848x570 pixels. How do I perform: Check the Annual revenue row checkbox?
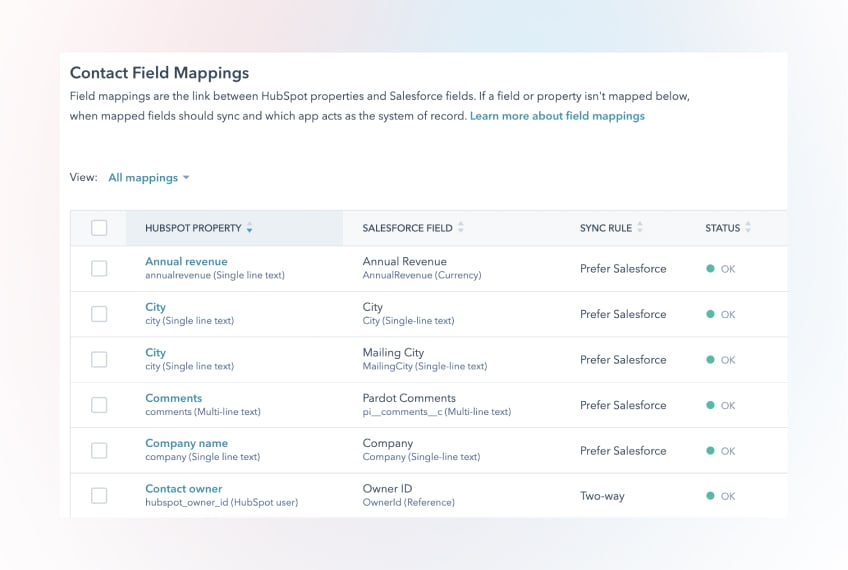point(99,269)
